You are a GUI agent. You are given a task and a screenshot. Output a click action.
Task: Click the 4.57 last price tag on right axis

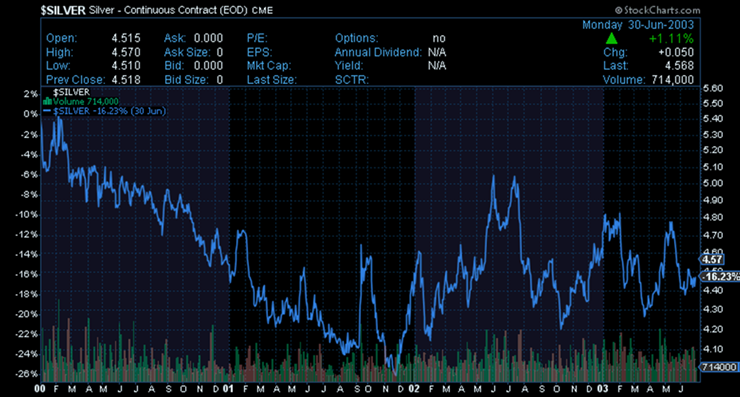[x=712, y=260]
